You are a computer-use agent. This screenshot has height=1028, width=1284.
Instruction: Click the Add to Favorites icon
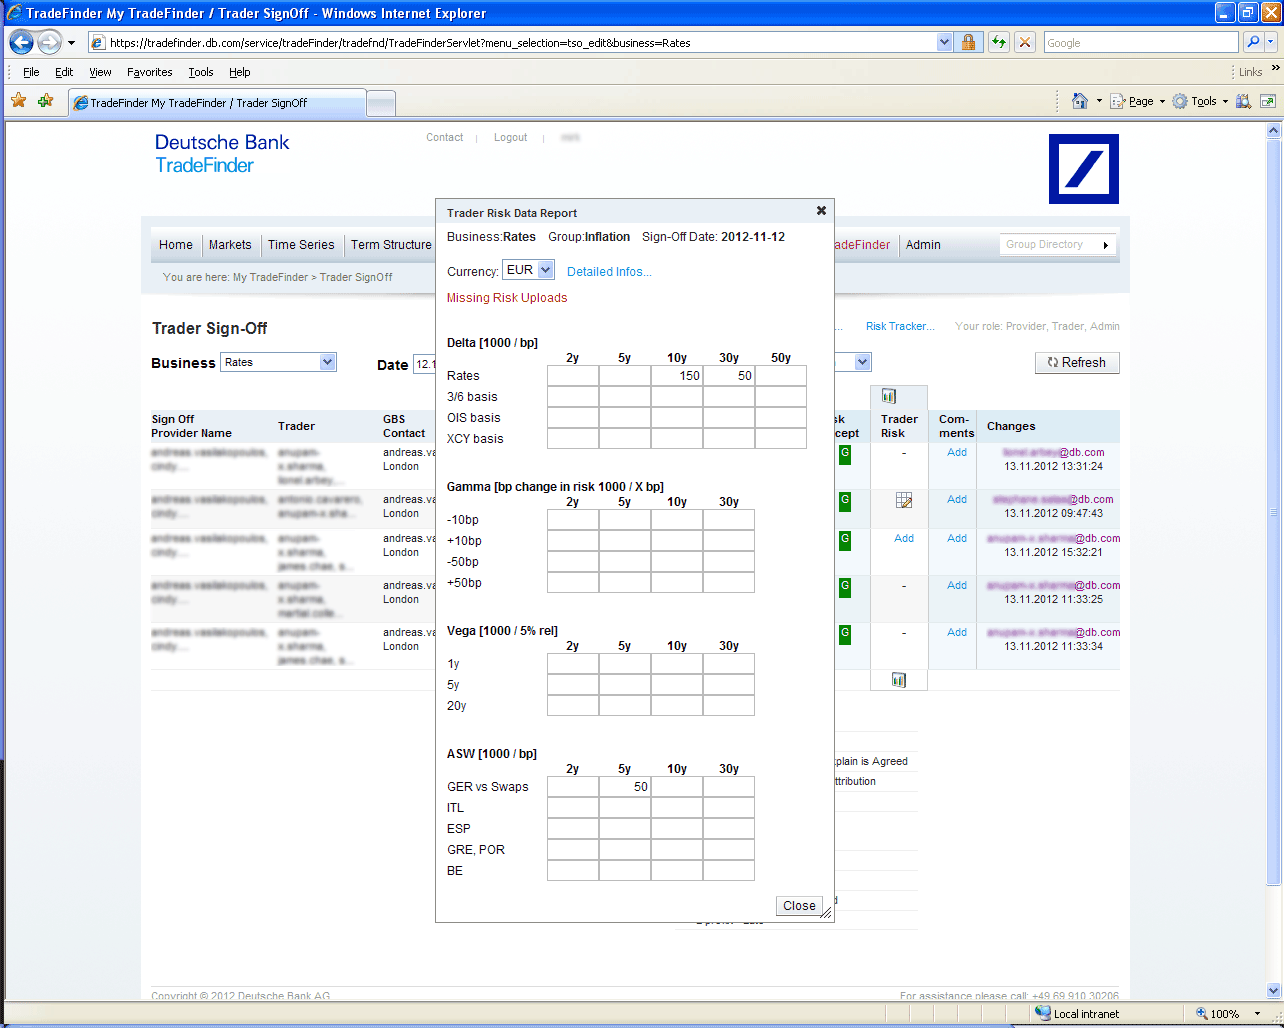click(45, 101)
